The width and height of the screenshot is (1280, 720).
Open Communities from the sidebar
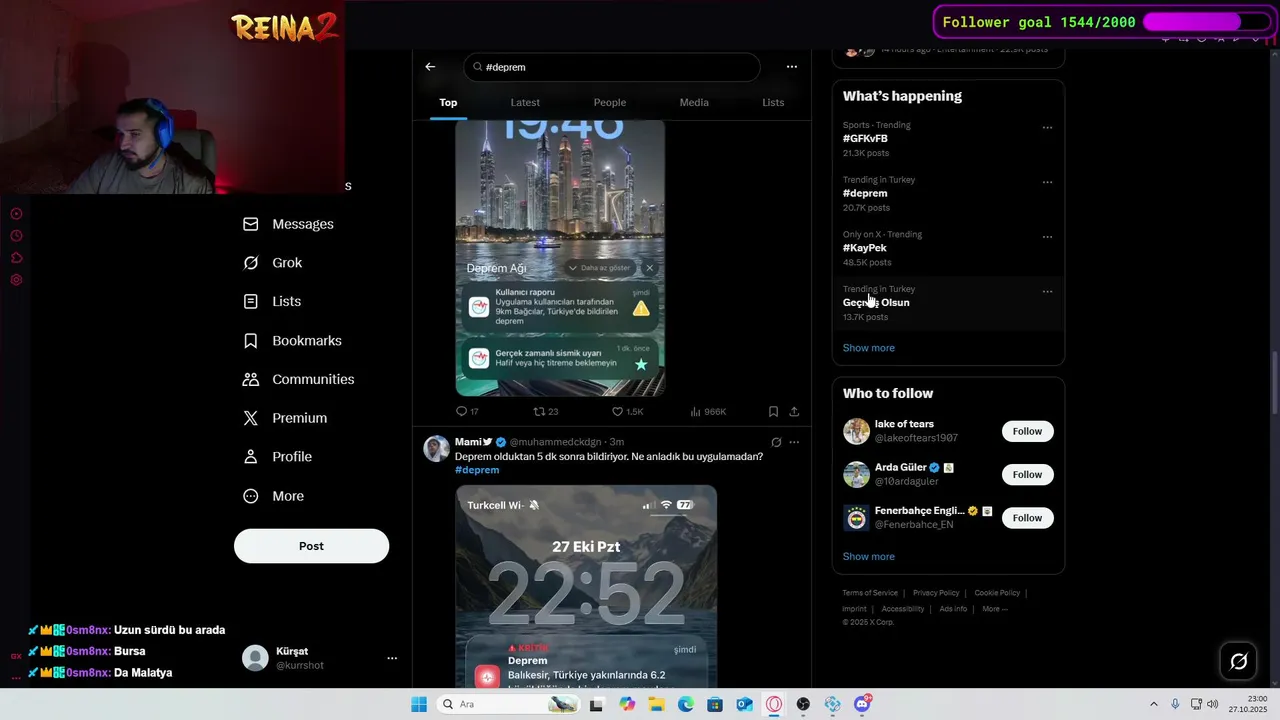(299, 379)
